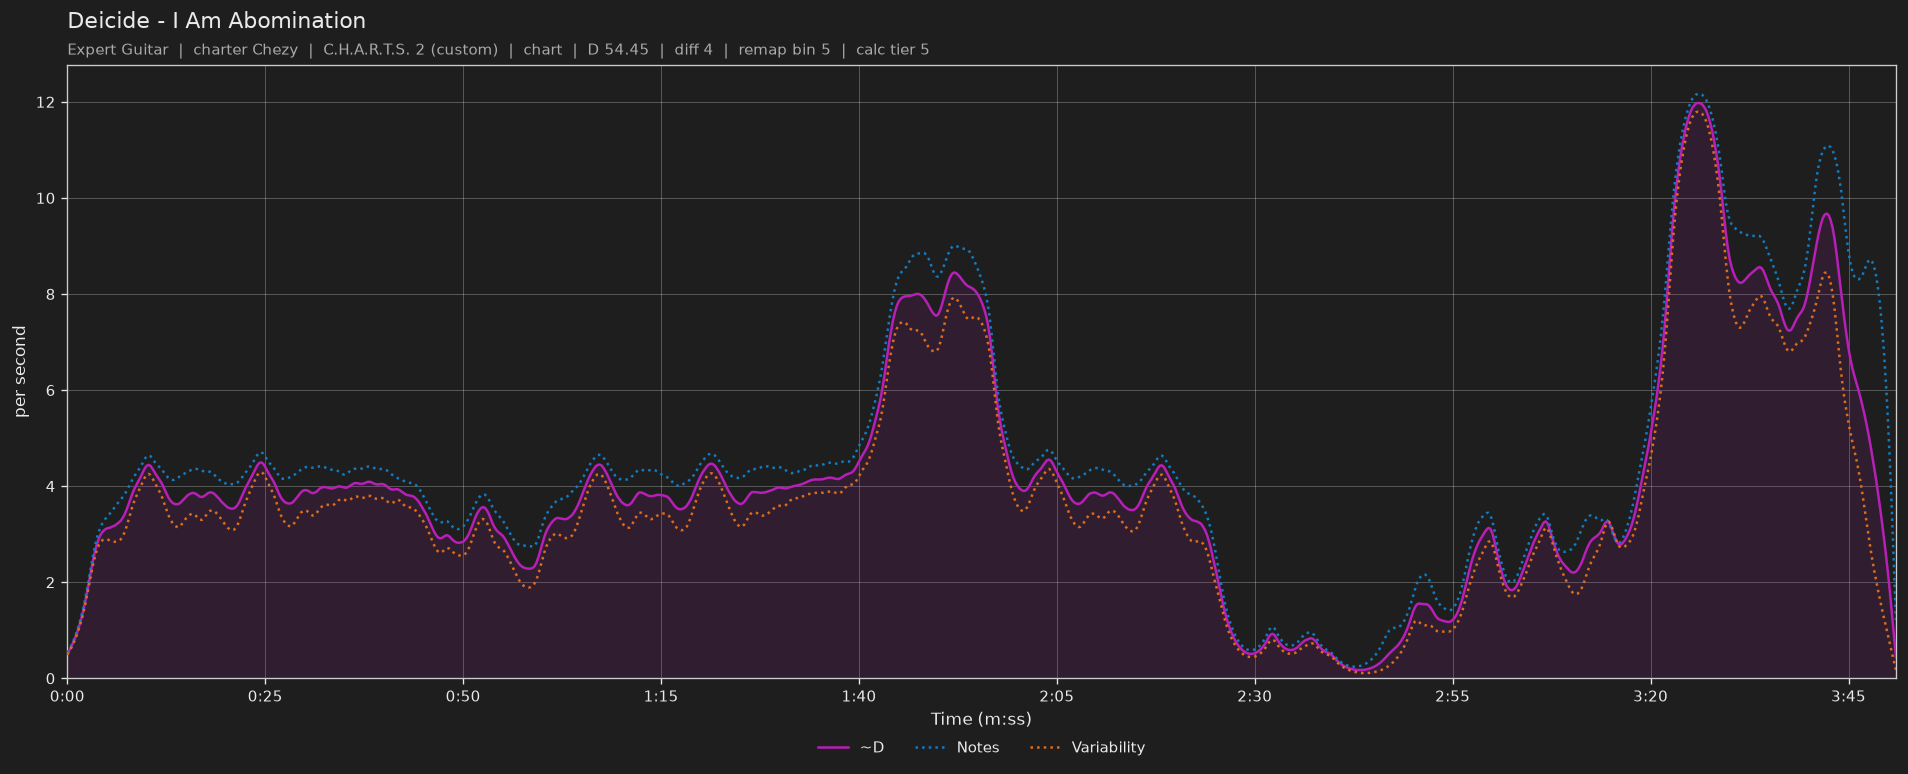
Task: Click the '8' y-axis tick label
Action: click(51, 295)
